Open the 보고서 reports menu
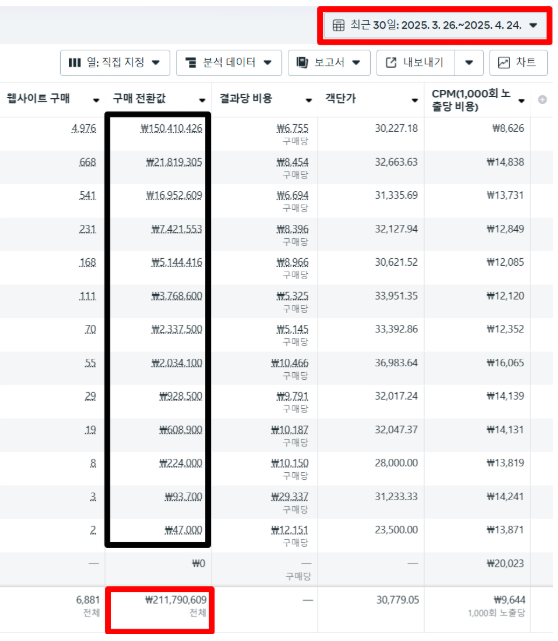The image size is (558, 641). tap(329, 63)
